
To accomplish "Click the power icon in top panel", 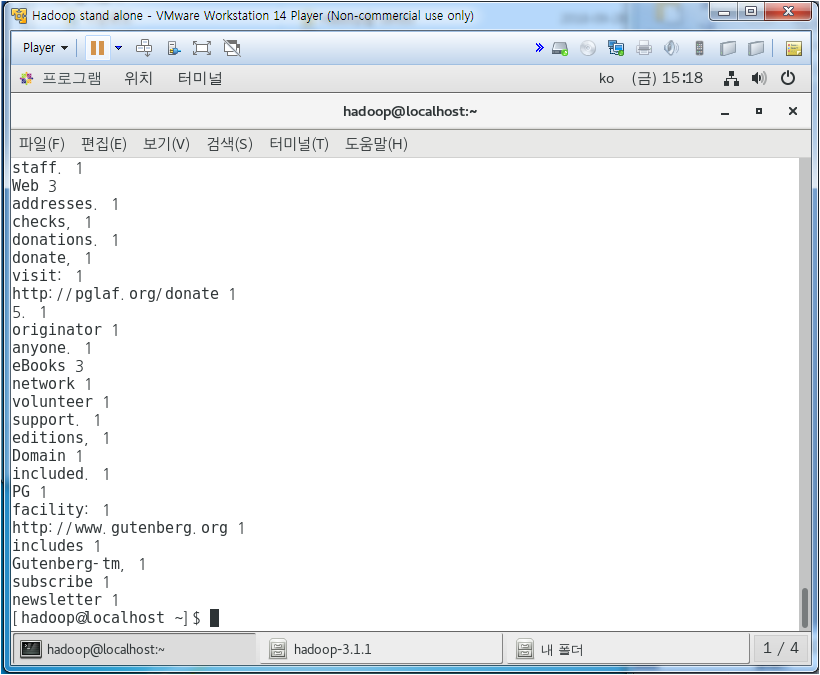I will [788, 78].
